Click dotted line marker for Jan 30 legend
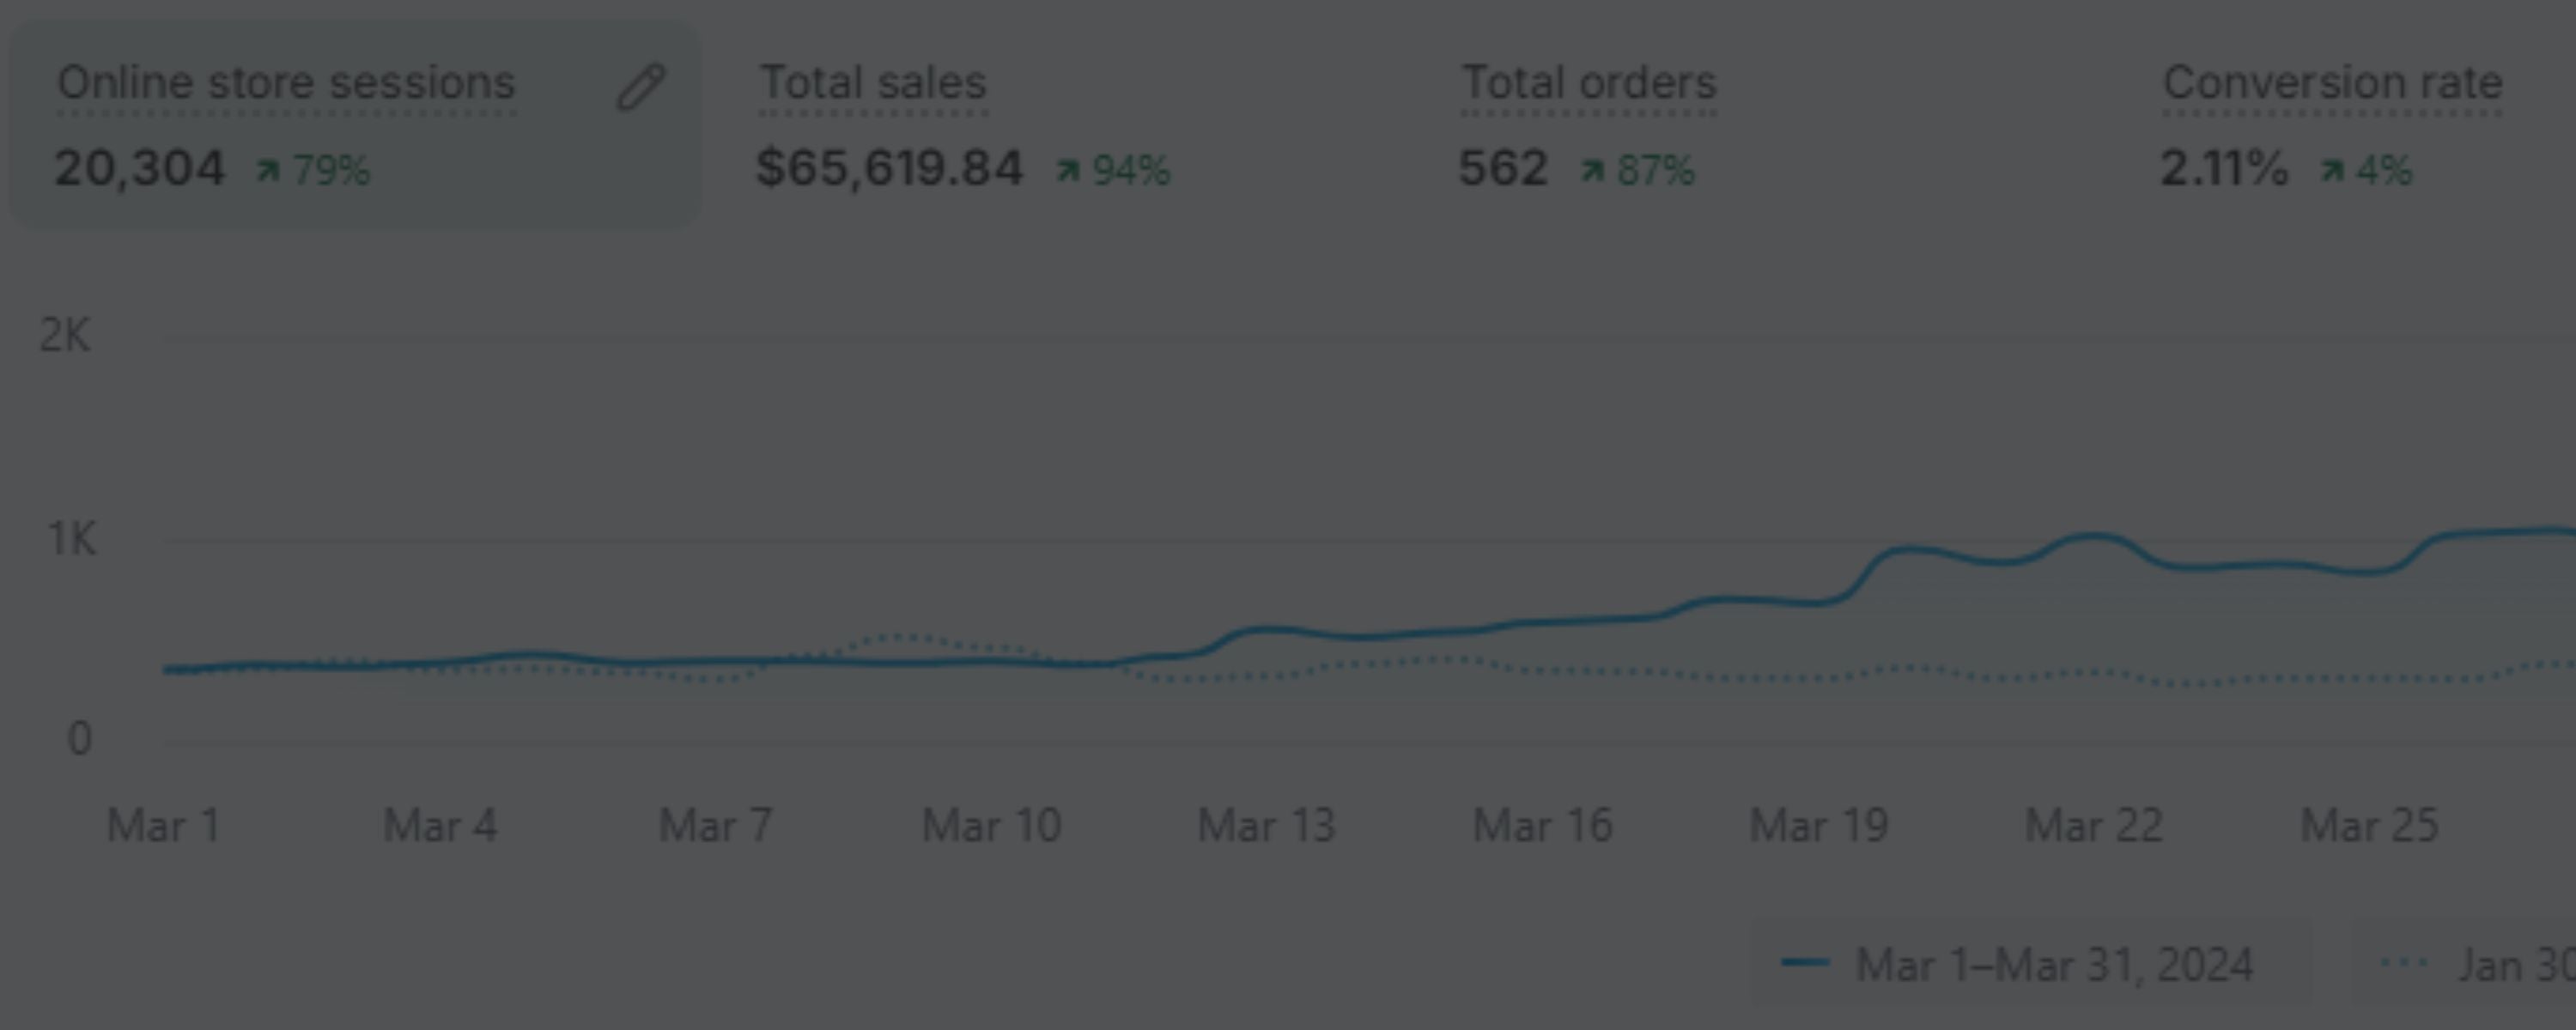This screenshot has width=2576, height=1030. [2405, 964]
